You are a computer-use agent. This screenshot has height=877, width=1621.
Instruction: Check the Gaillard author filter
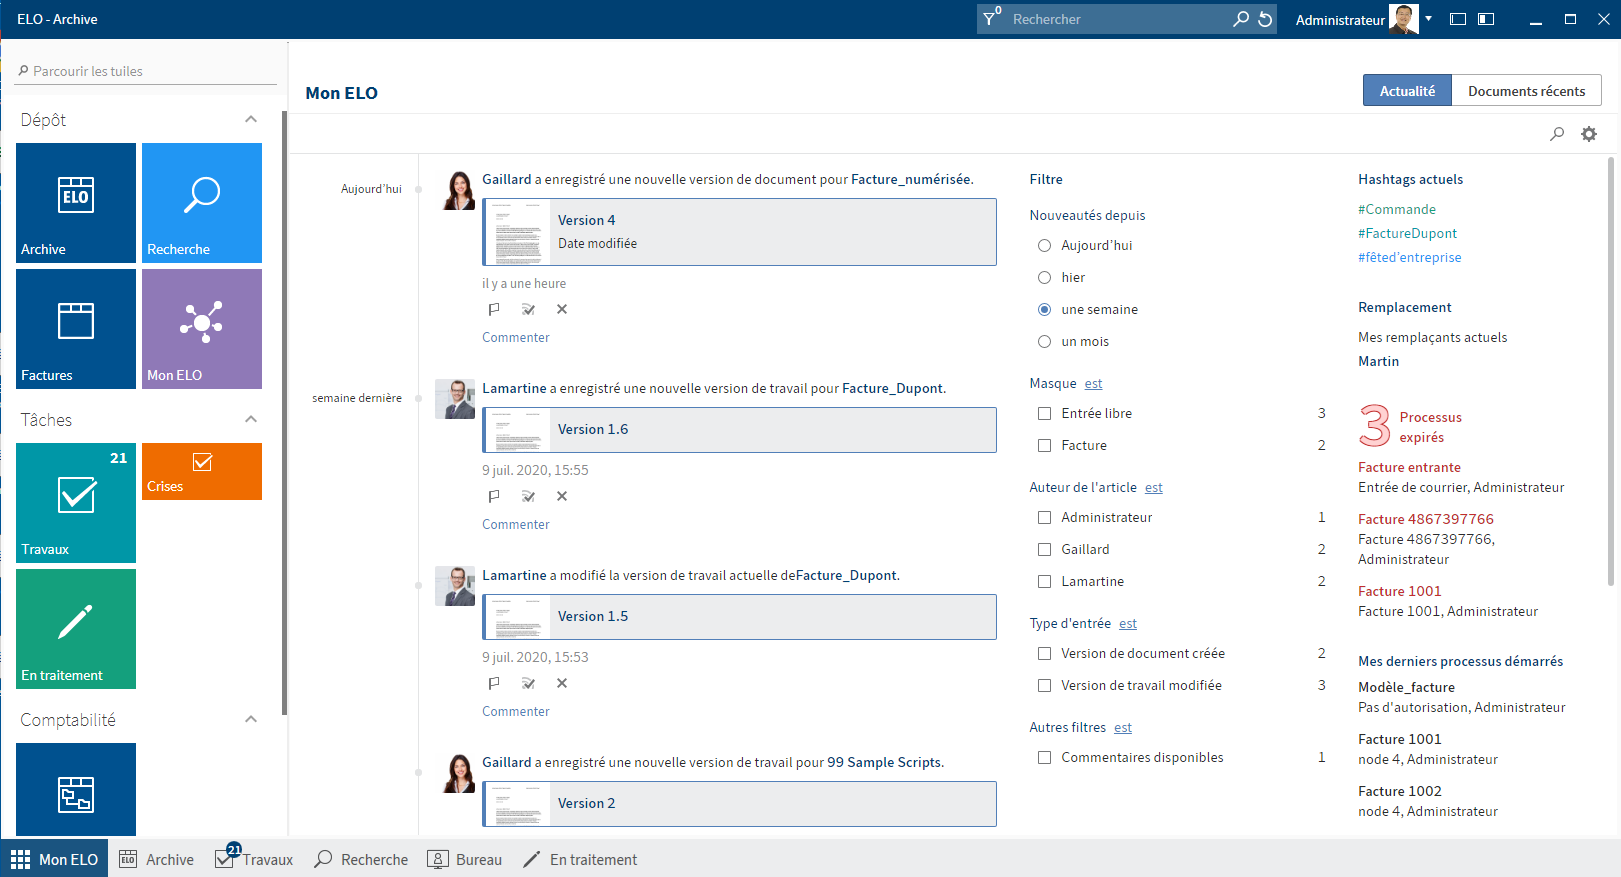[x=1044, y=549]
